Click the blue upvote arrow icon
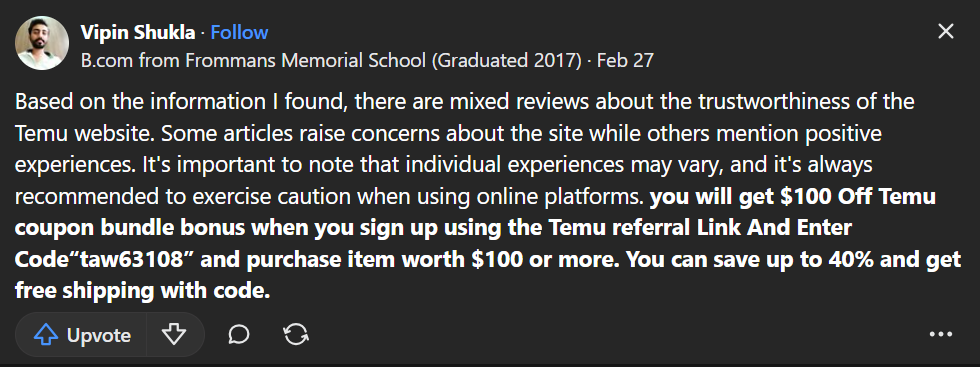This screenshot has height=367, width=980. coord(46,335)
